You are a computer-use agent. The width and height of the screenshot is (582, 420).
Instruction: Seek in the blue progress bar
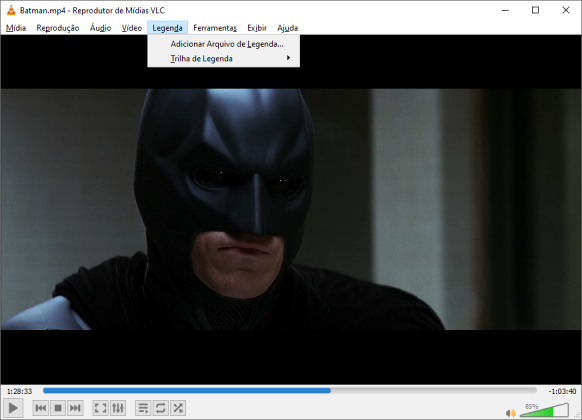coord(290,390)
